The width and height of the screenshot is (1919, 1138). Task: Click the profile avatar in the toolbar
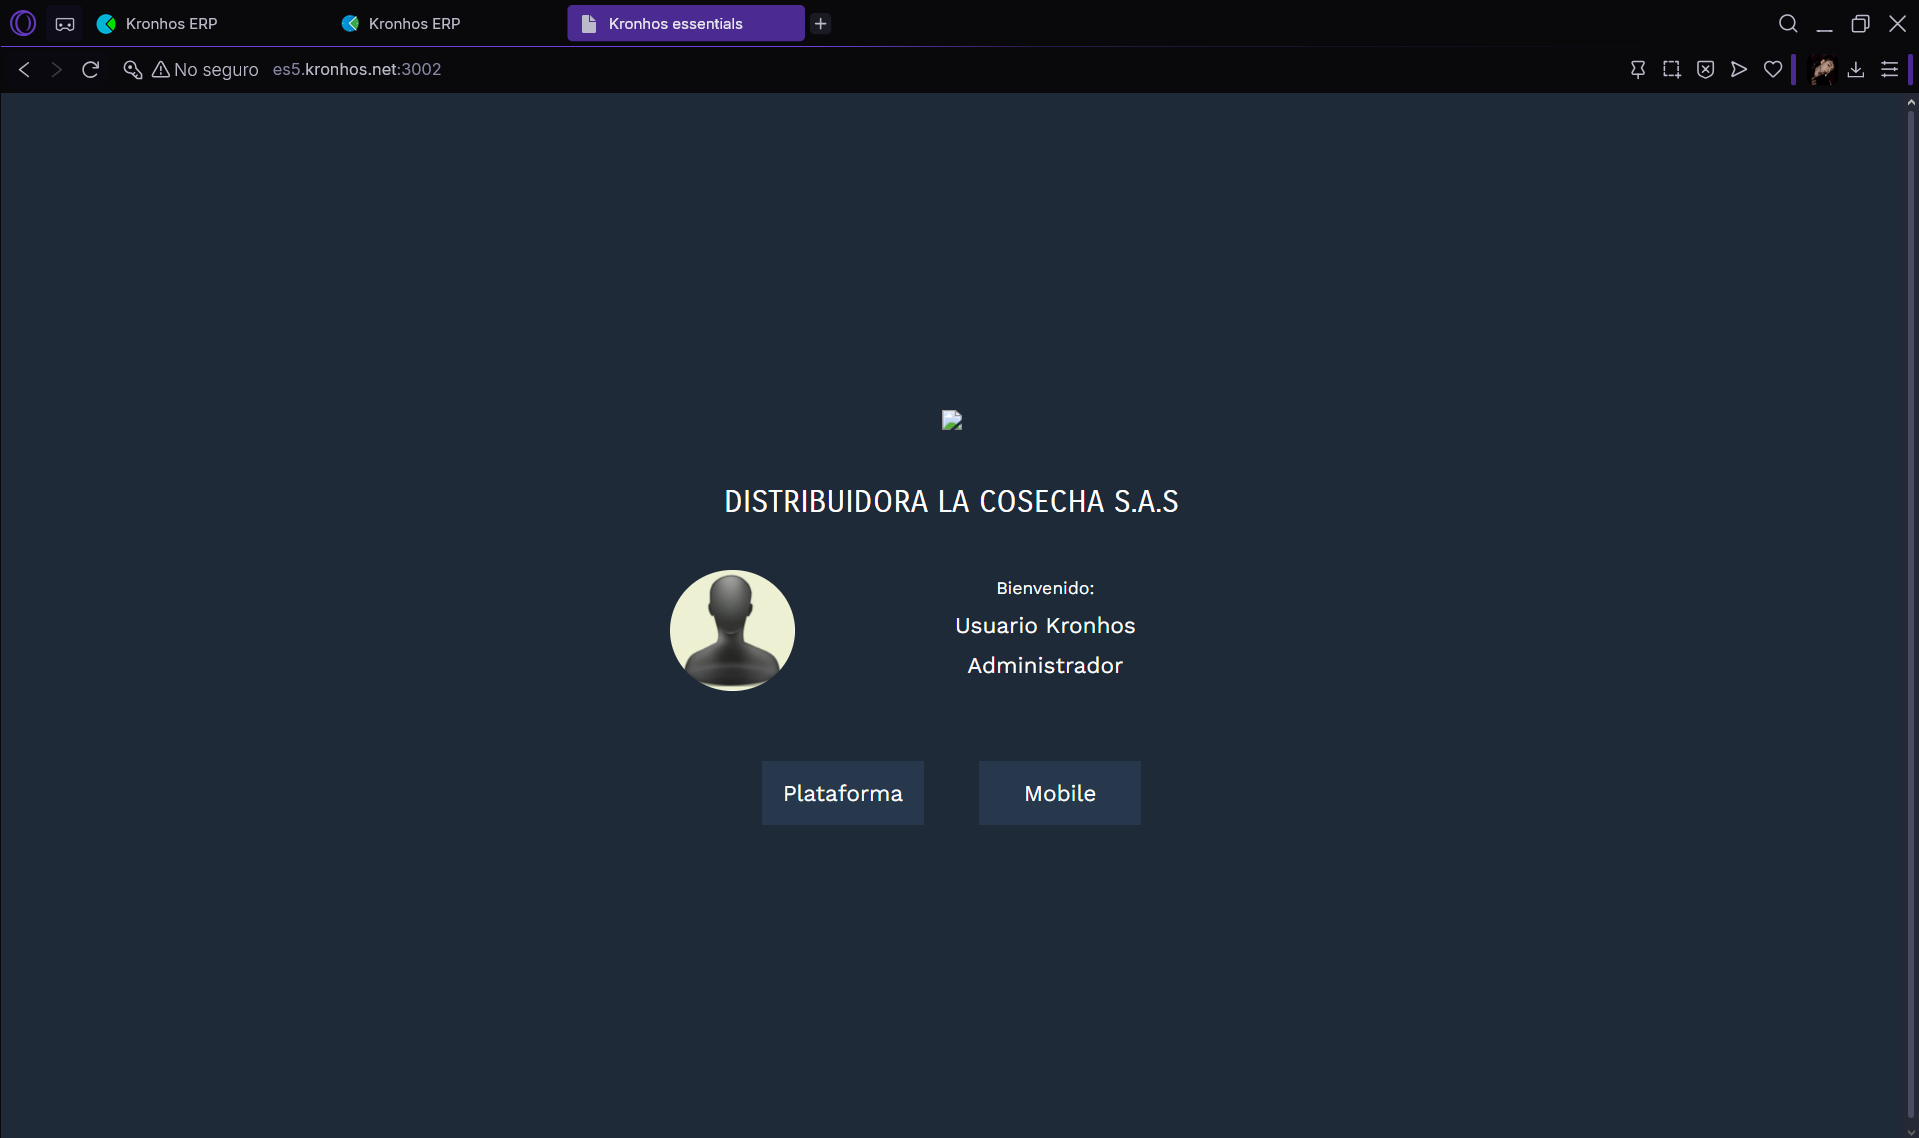click(x=1822, y=69)
